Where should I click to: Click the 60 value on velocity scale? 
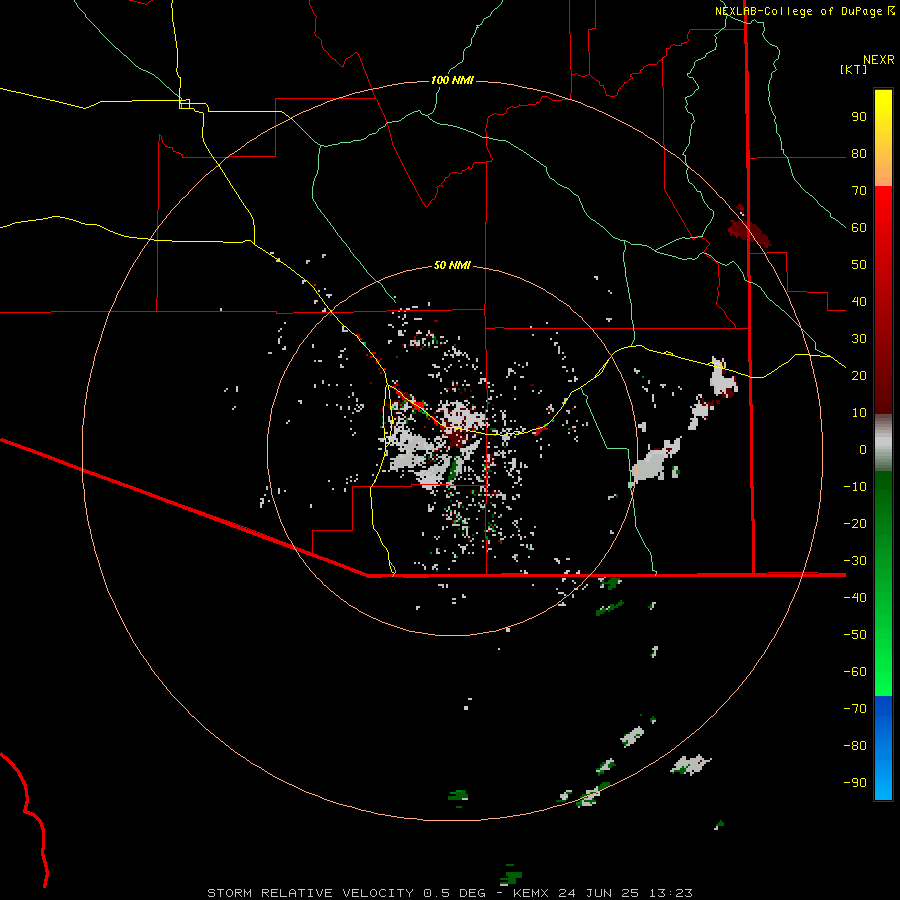click(859, 228)
